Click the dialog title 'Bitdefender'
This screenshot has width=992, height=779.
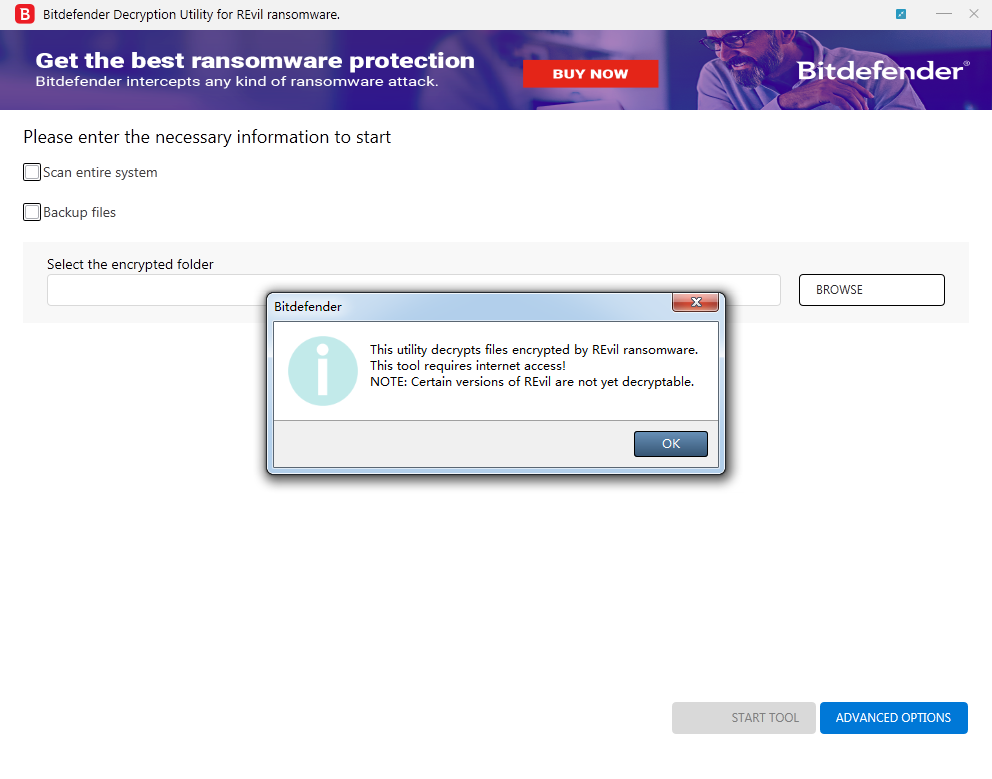(307, 307)
